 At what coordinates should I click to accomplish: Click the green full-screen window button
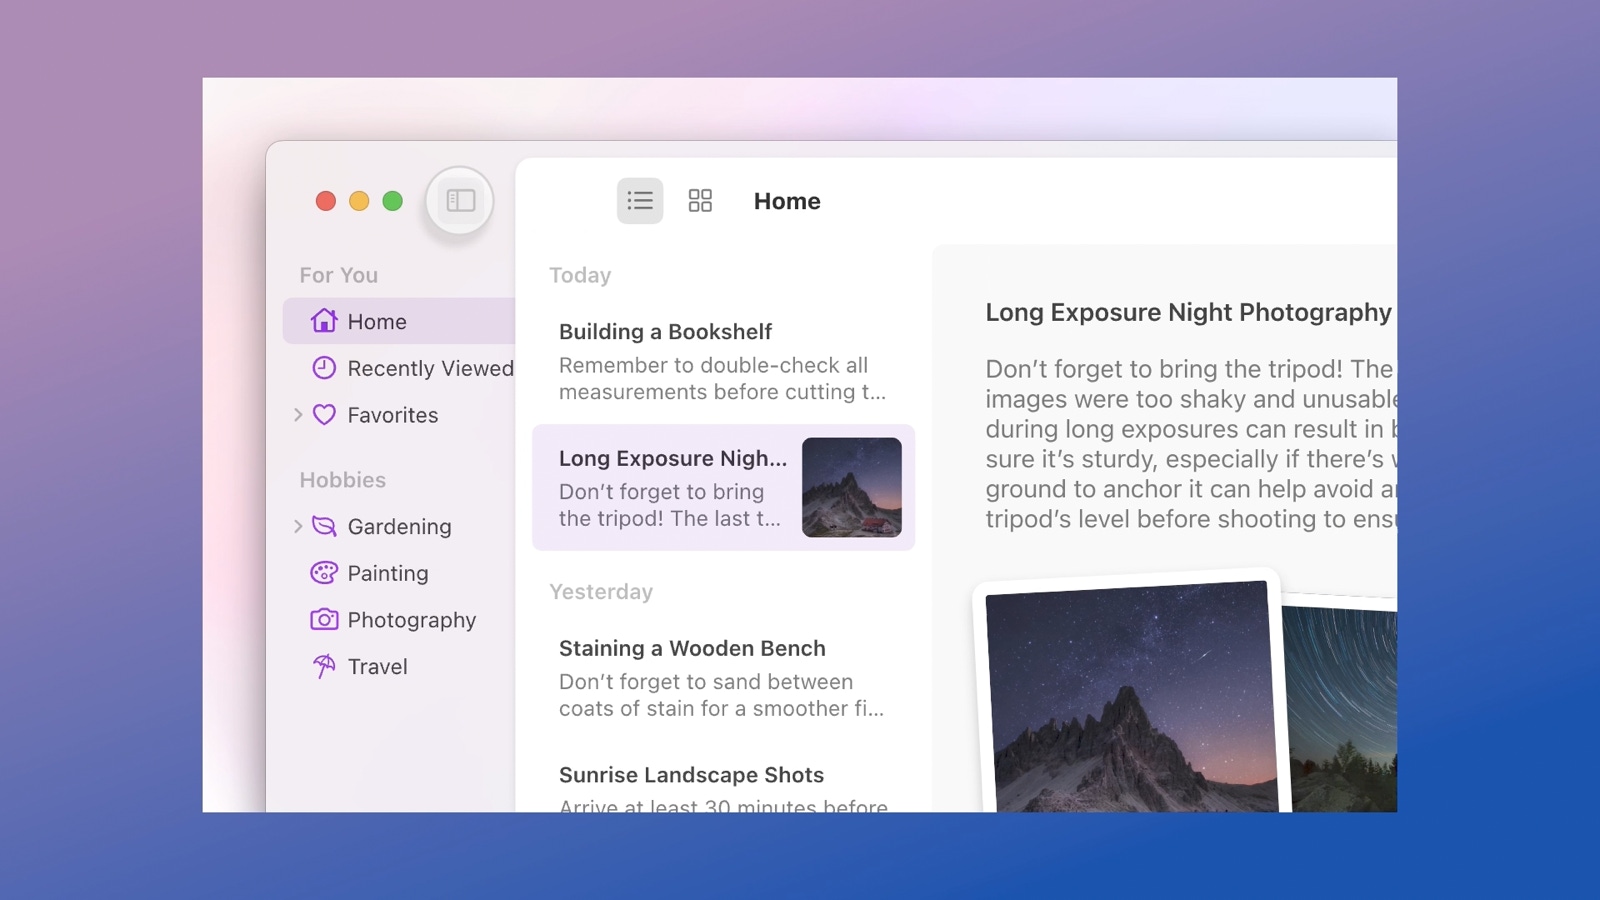pyautogui.click(x=393, y=201)
